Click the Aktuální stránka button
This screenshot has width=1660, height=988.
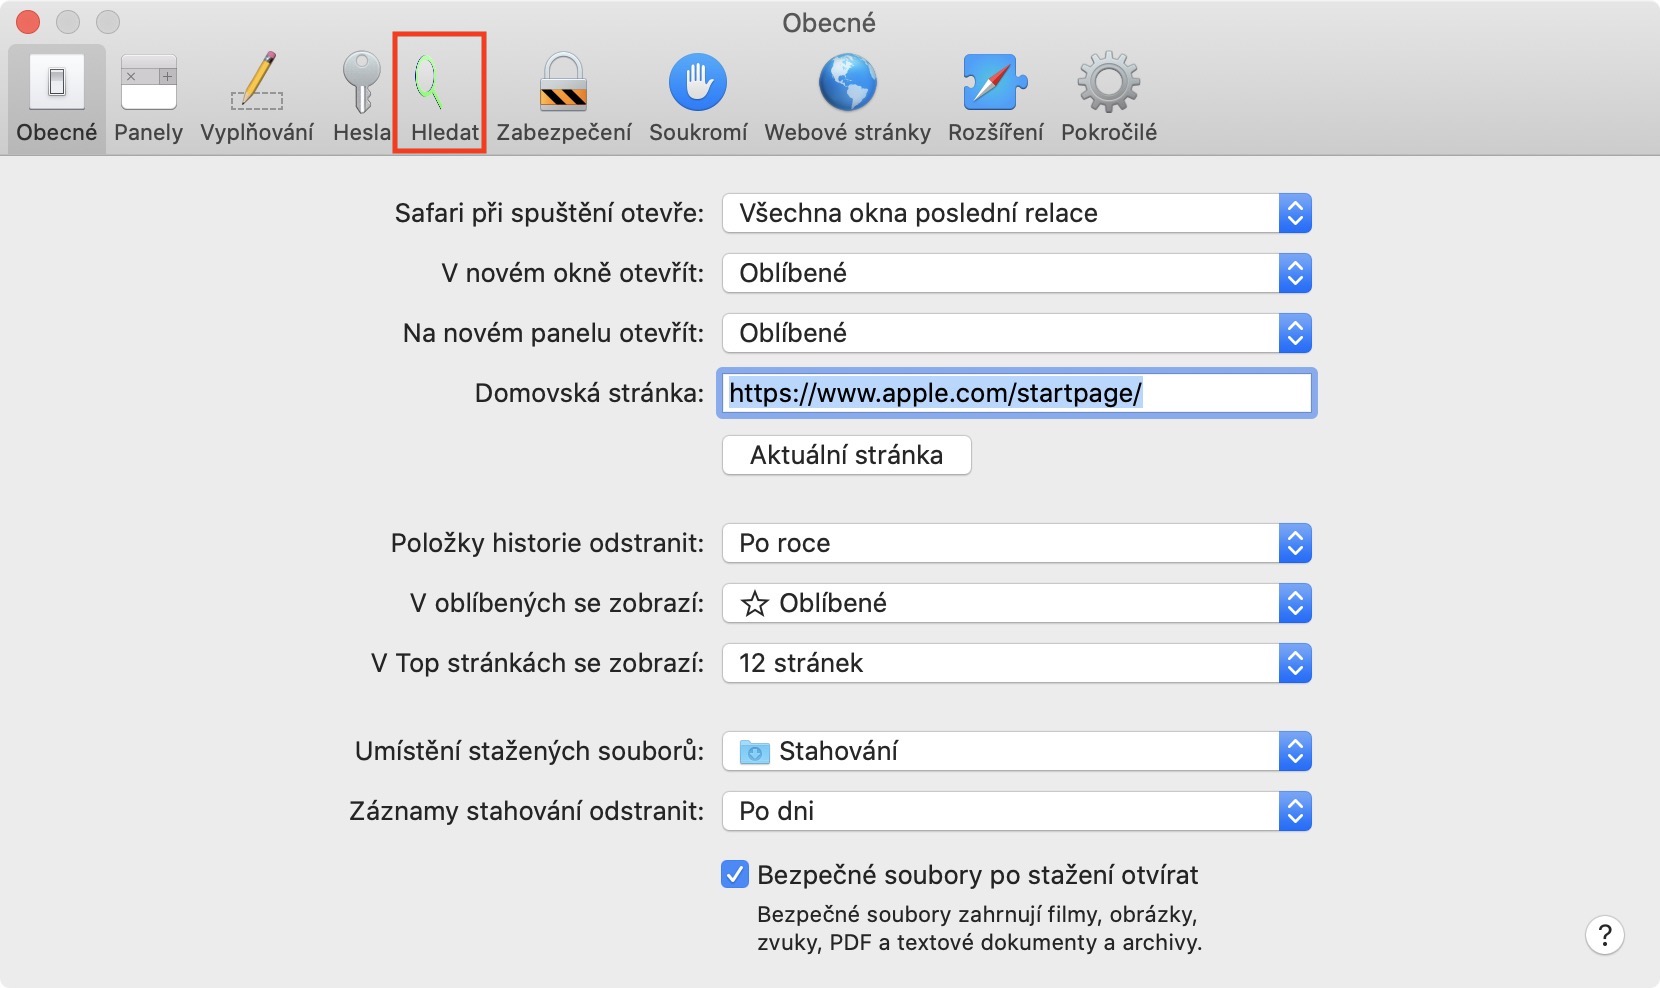846,455
